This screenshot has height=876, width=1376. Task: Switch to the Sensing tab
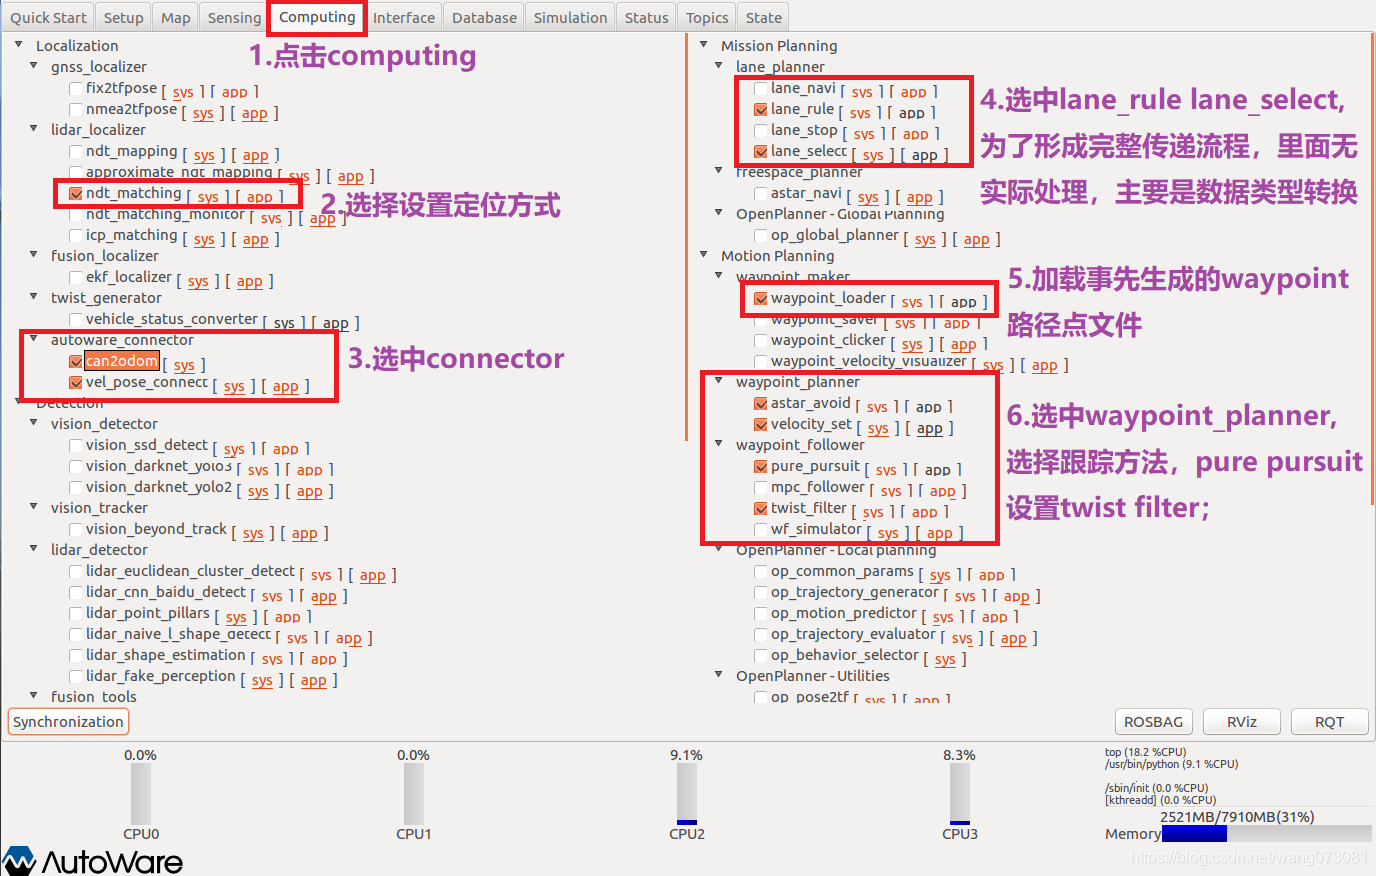234,17
